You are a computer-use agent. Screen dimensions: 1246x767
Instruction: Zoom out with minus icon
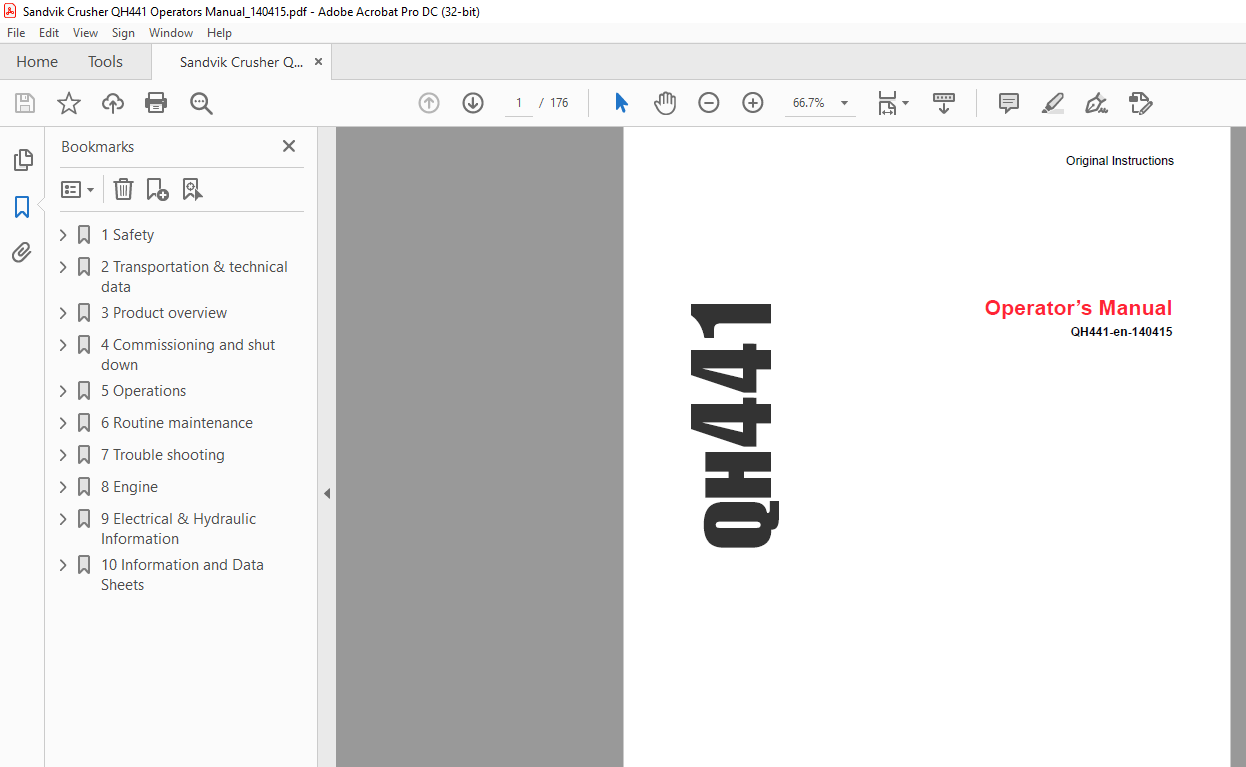point(709,103)
